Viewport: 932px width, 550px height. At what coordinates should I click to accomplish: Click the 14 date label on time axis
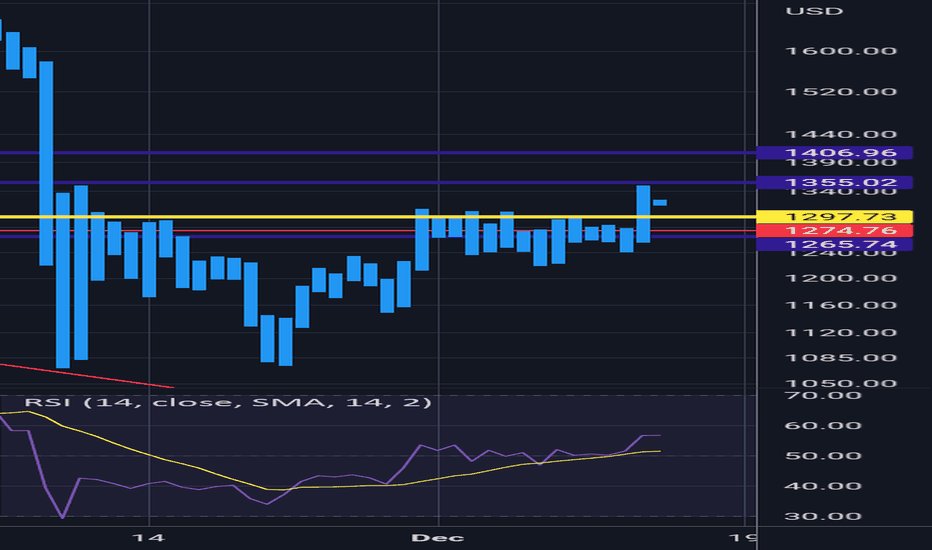(149, 538)
